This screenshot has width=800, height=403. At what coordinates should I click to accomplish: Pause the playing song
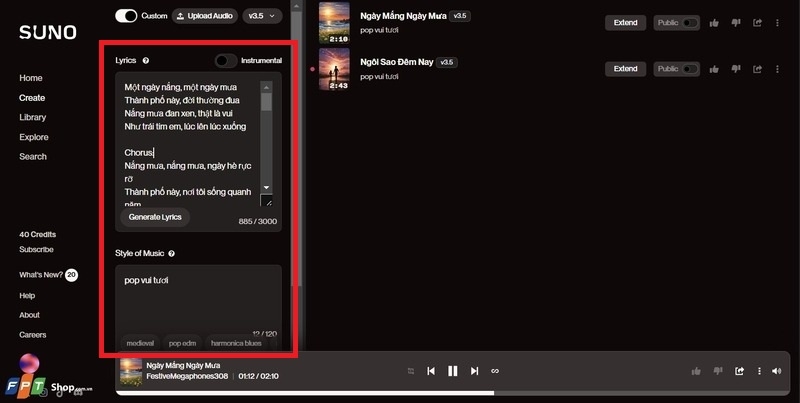pyautogui.click(x=453, y=371)
